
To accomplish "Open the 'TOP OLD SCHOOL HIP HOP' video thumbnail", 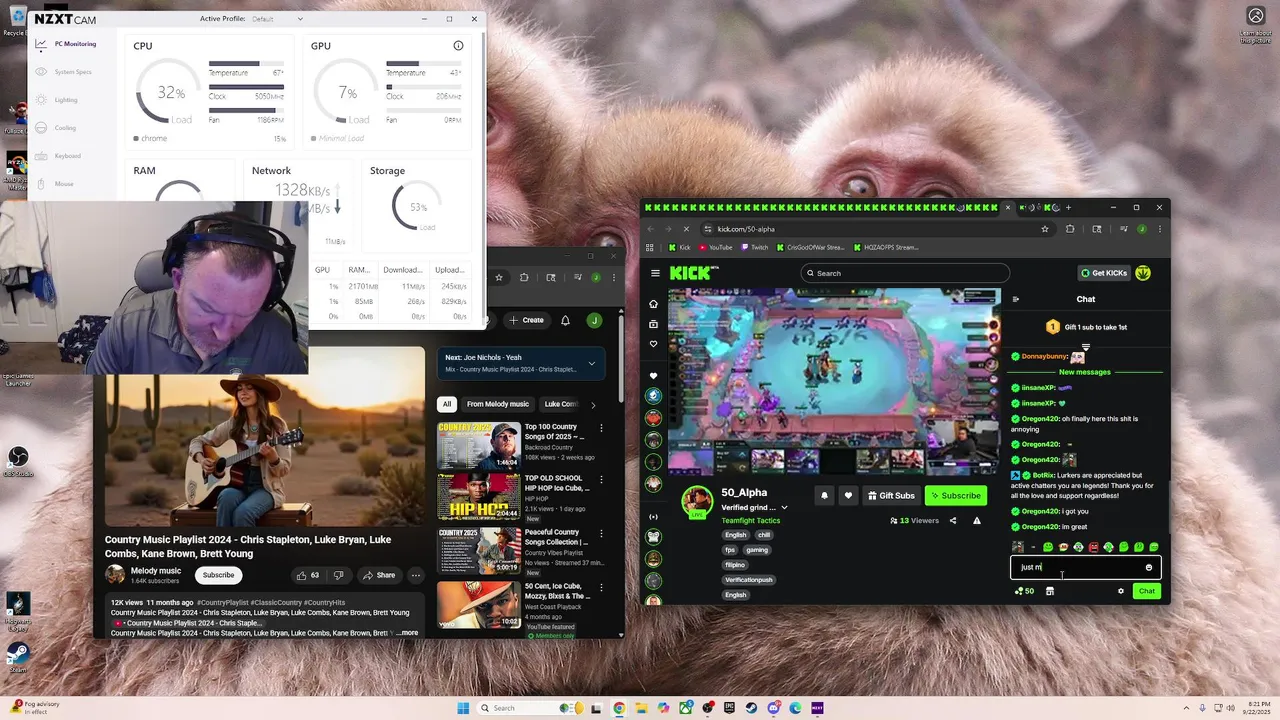I will 478,497.
